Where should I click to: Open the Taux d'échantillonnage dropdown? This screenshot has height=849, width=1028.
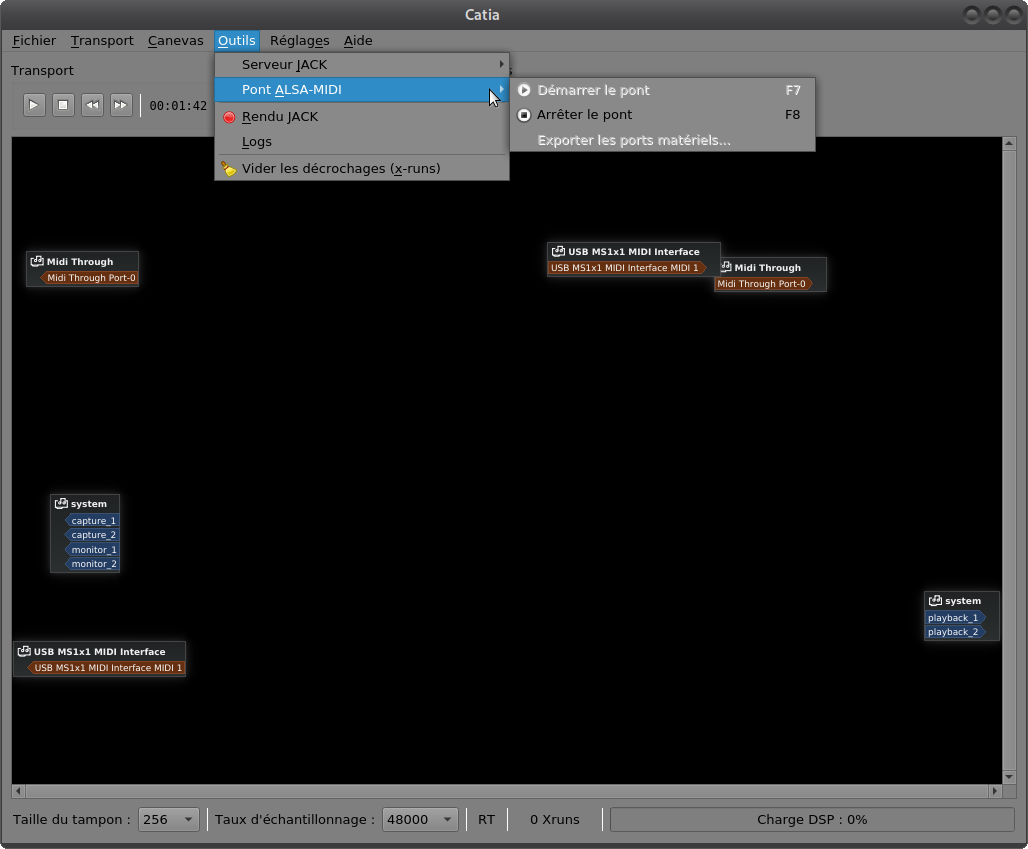[420, 819]
